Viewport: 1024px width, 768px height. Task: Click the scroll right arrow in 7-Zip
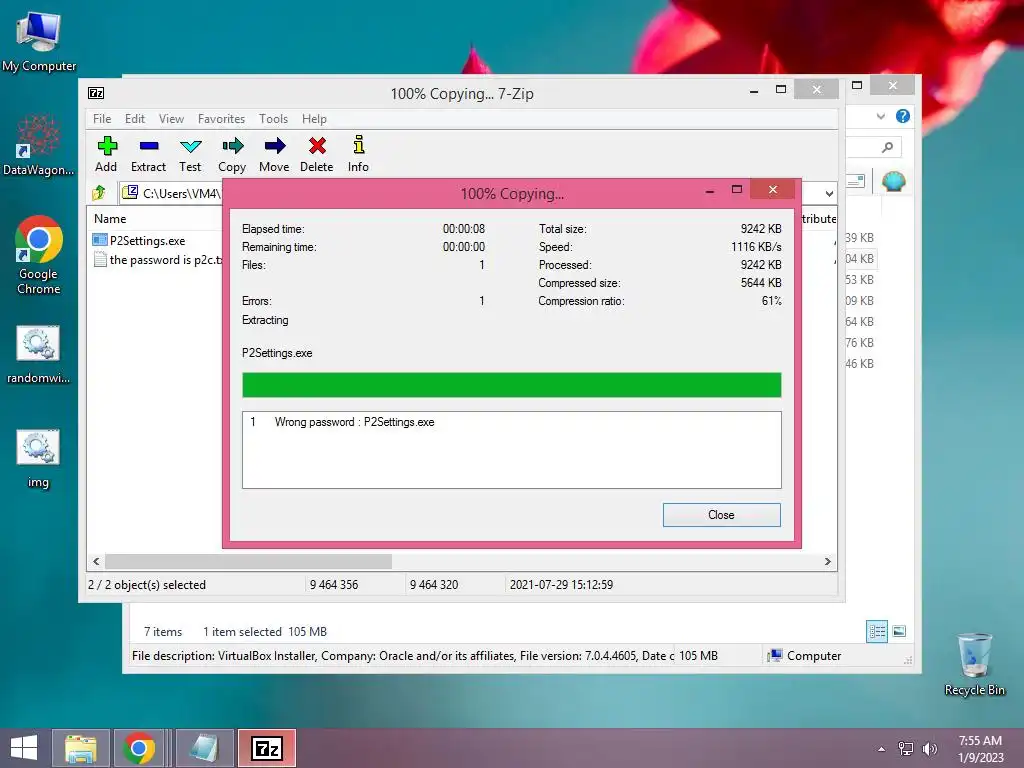click(827, 562)
